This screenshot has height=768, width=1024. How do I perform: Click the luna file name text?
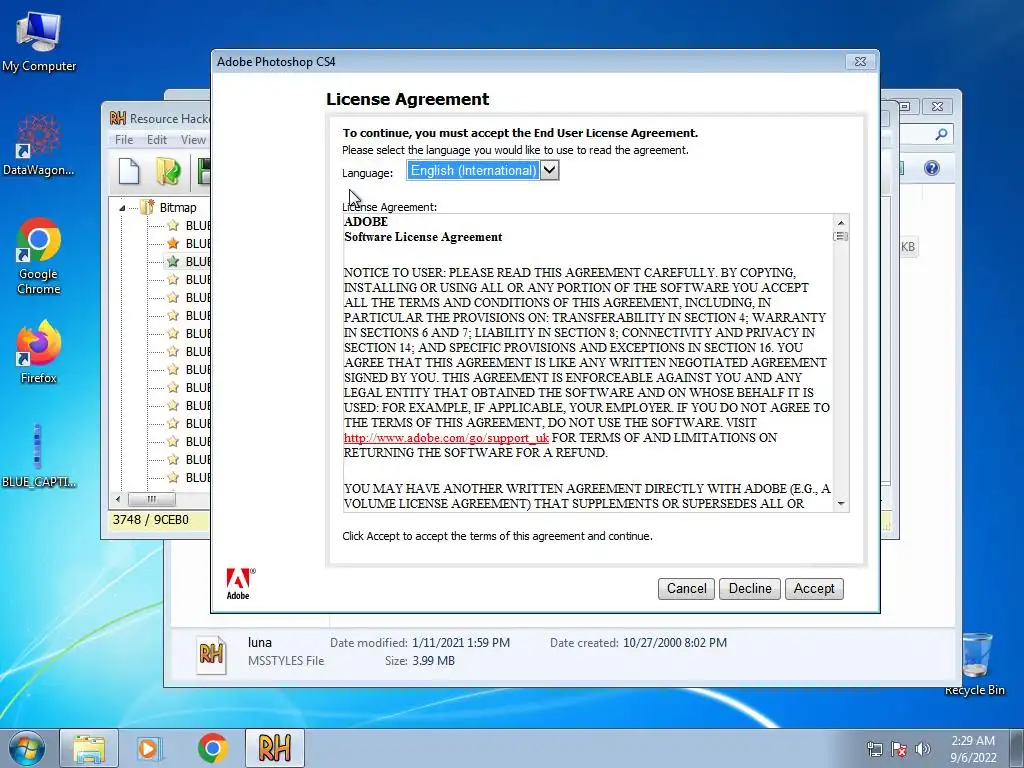click(260, 643)
